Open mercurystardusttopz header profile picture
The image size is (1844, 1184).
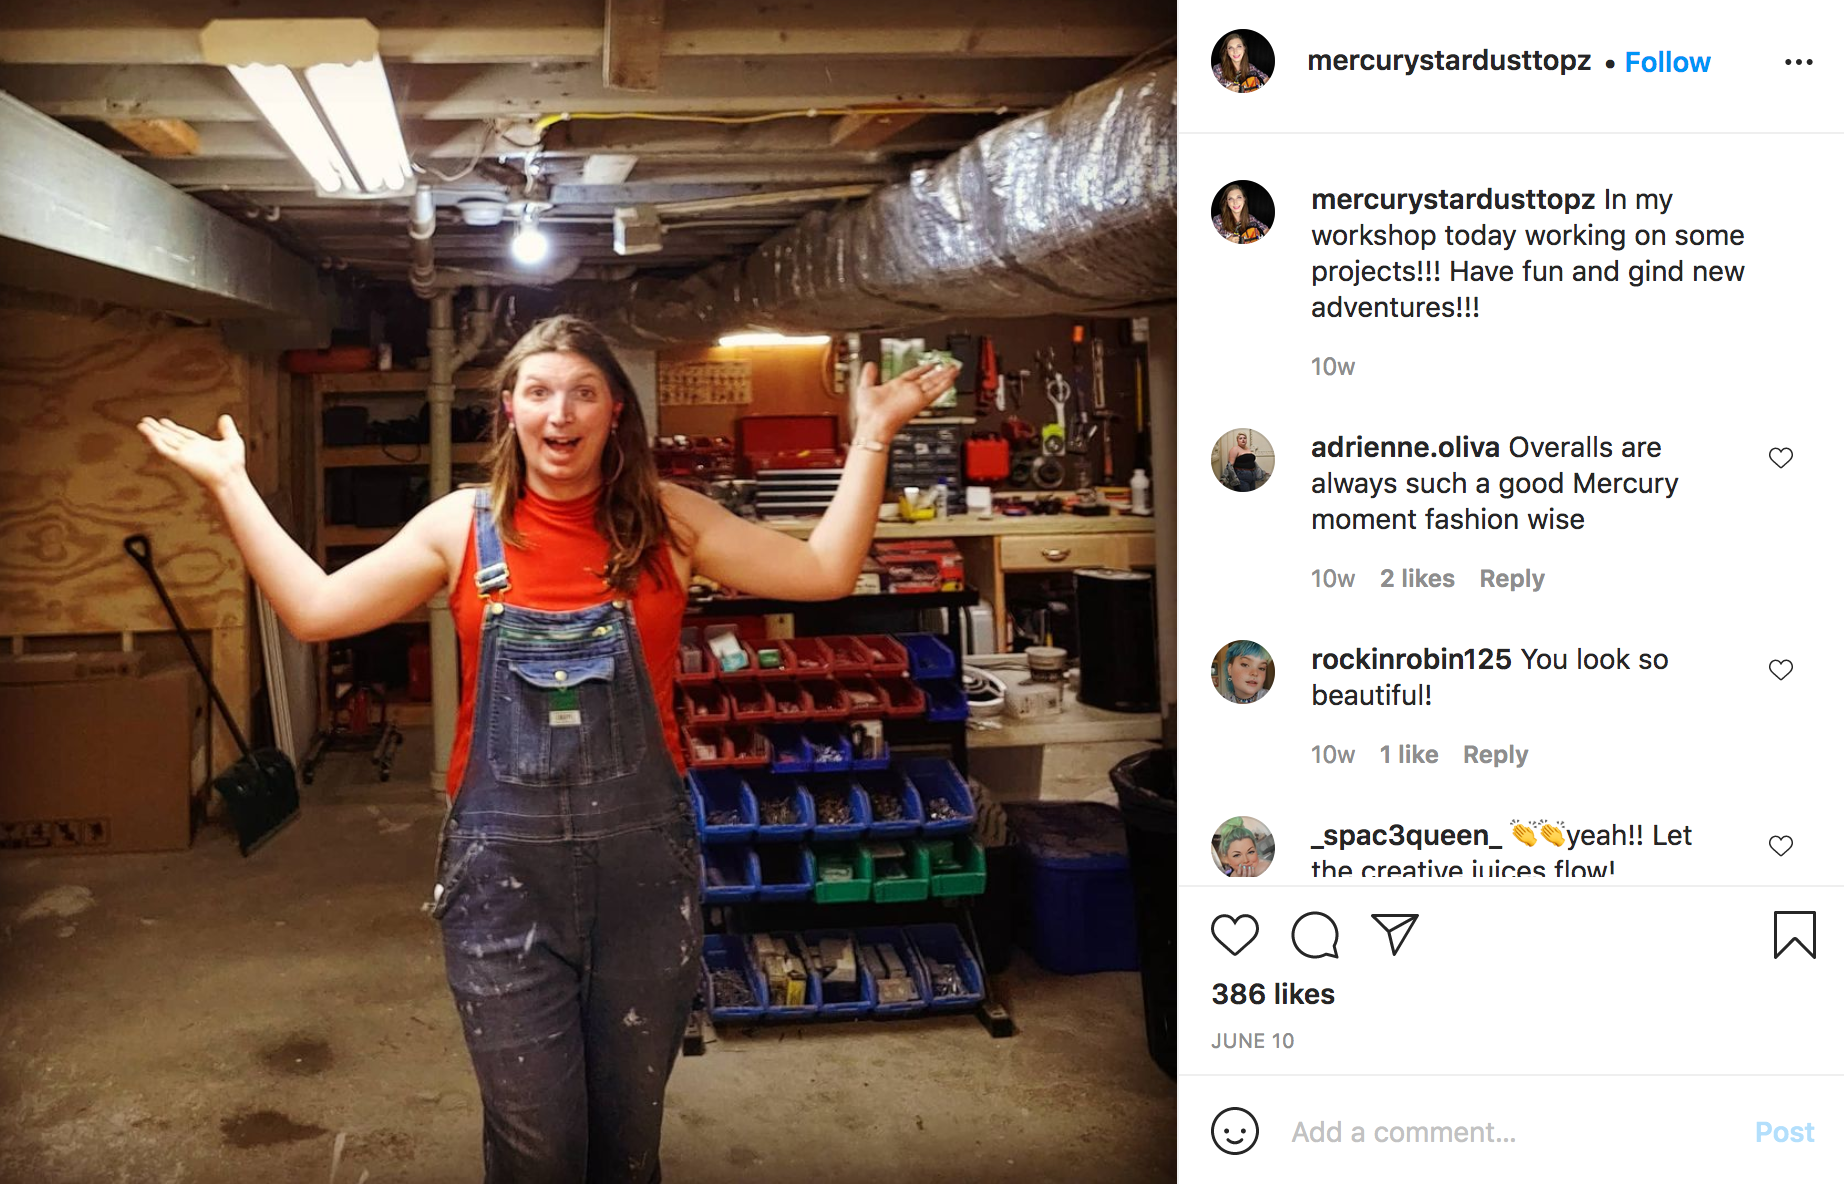pos(1242,61)
